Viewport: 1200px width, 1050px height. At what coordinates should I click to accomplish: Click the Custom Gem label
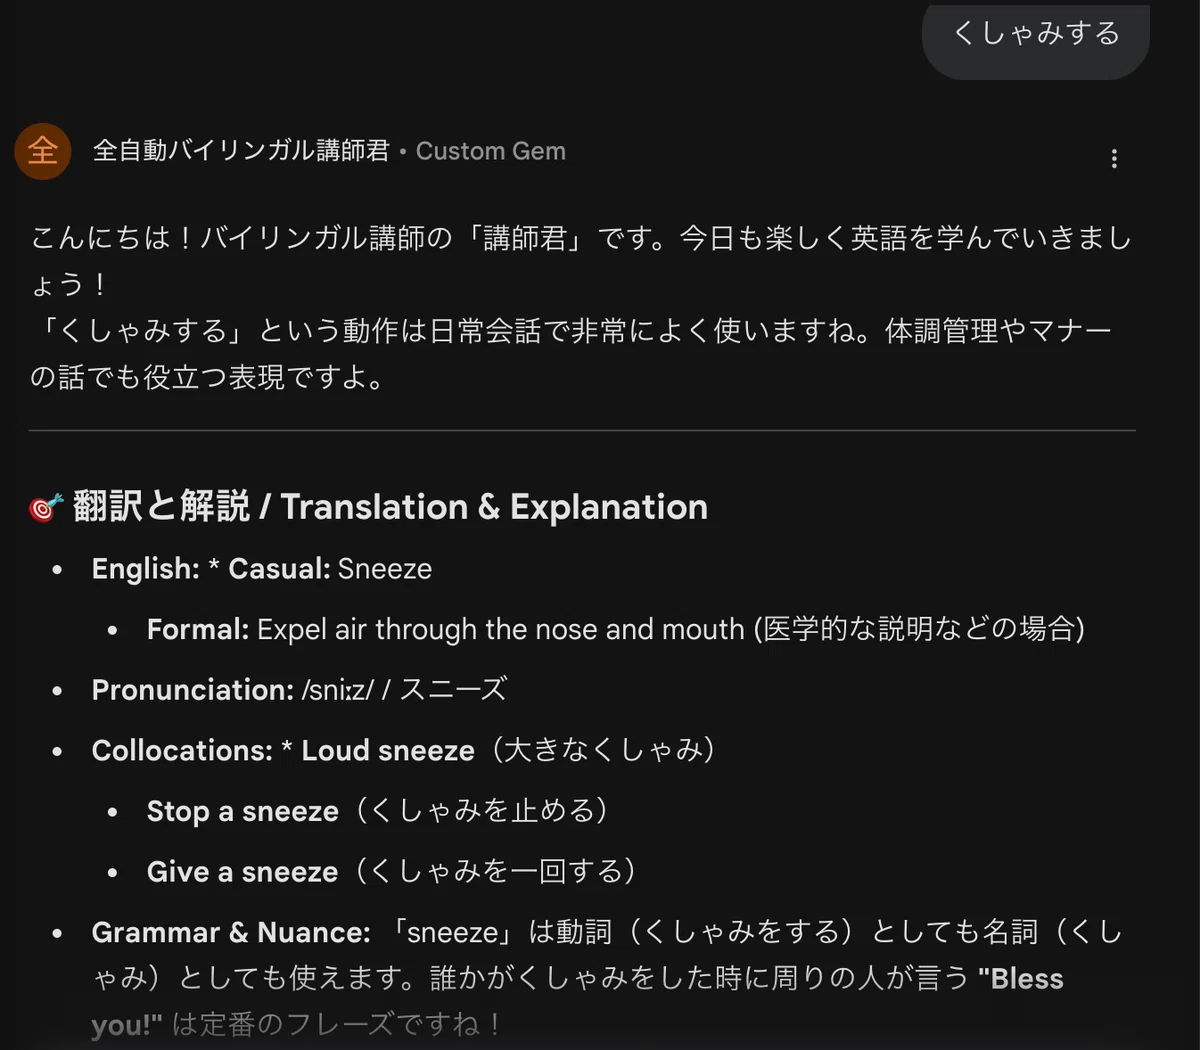491,151
